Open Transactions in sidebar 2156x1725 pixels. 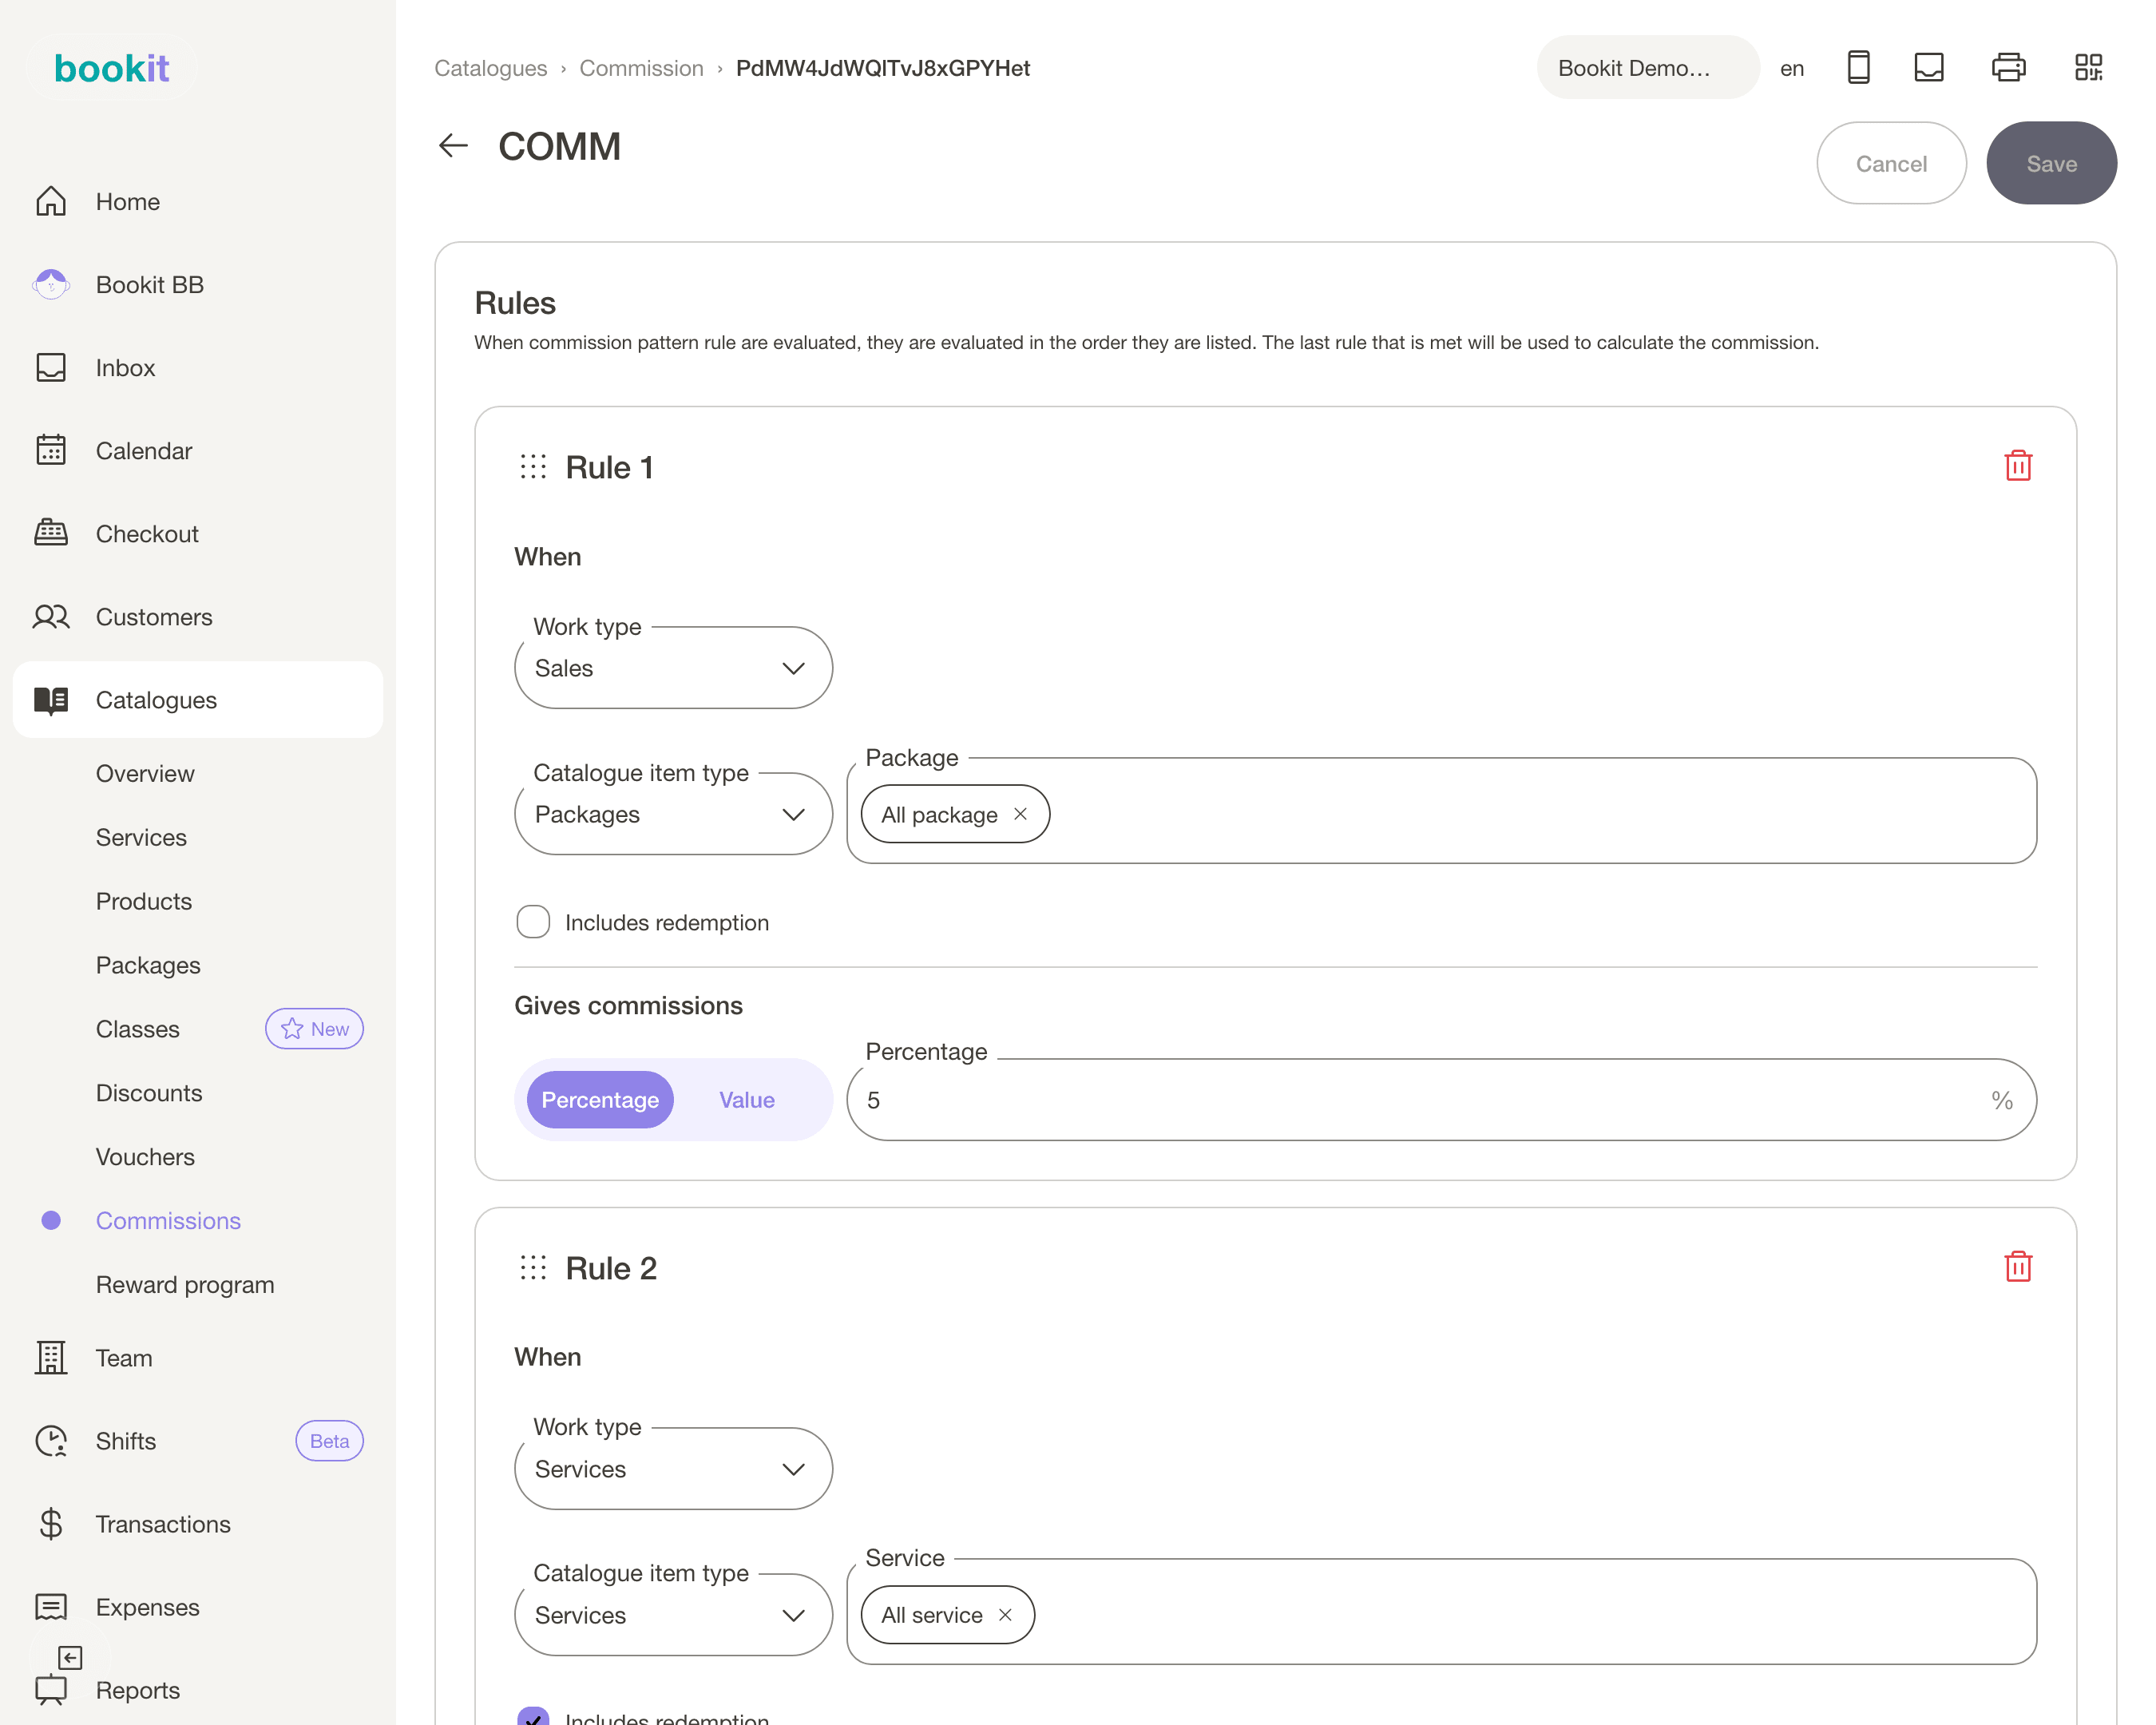[198, 1524]
